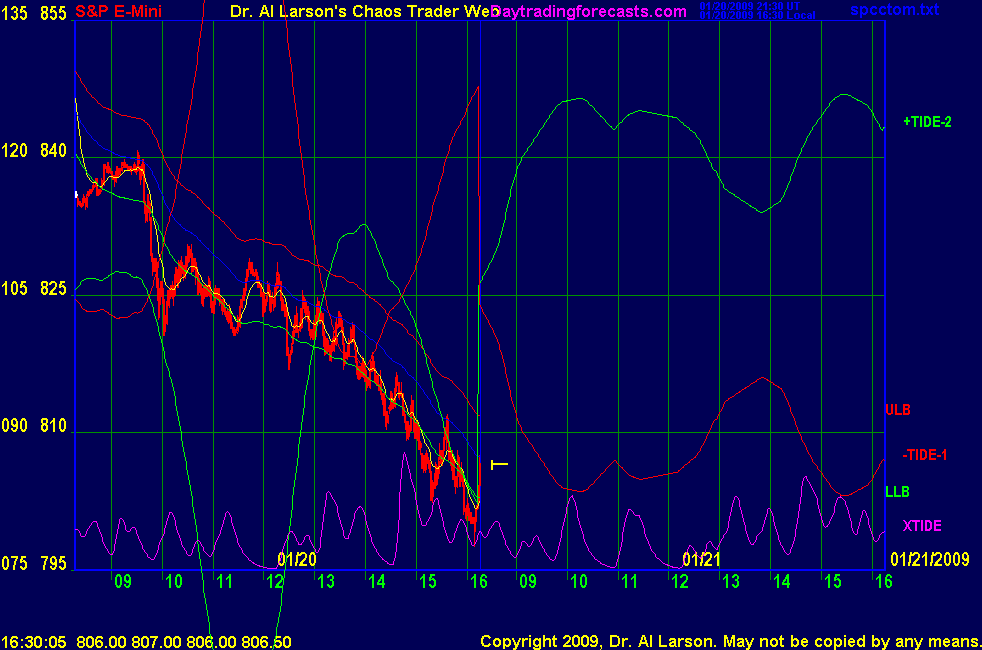Click the Copyright 2009 Dr. Al Larson notice
982x650 pixels.
click(x=730, y=641)
